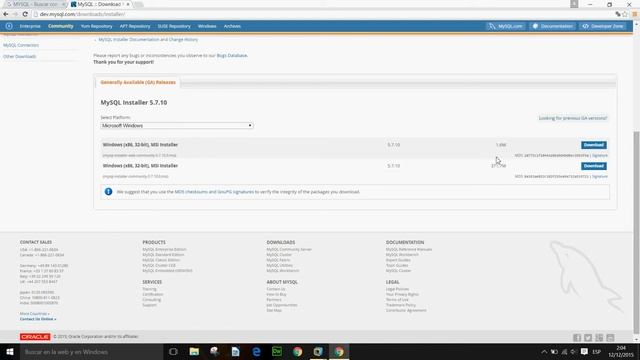Open MySQL.com button in top bar
Viewport: 640px width, 360px height.
[505, 26]
